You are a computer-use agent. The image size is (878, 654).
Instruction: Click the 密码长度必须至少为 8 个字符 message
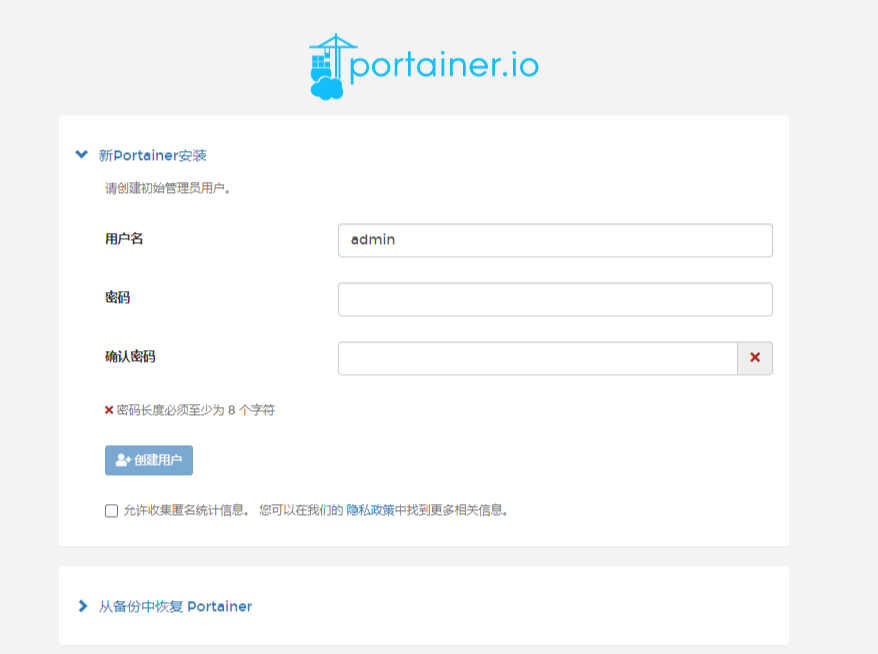point(196,410)
